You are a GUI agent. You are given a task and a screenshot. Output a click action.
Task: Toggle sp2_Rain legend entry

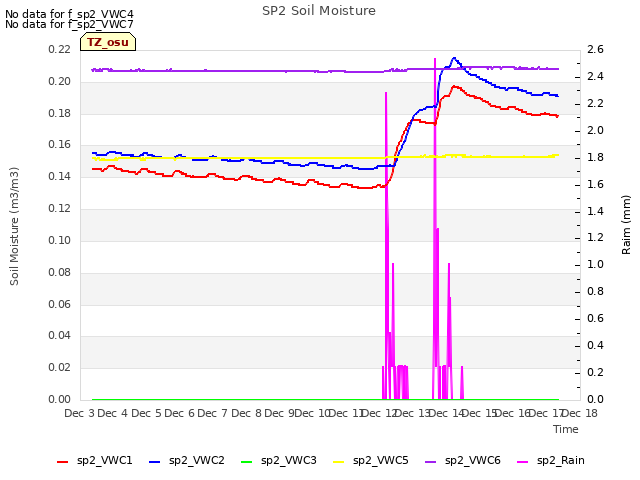551,461
